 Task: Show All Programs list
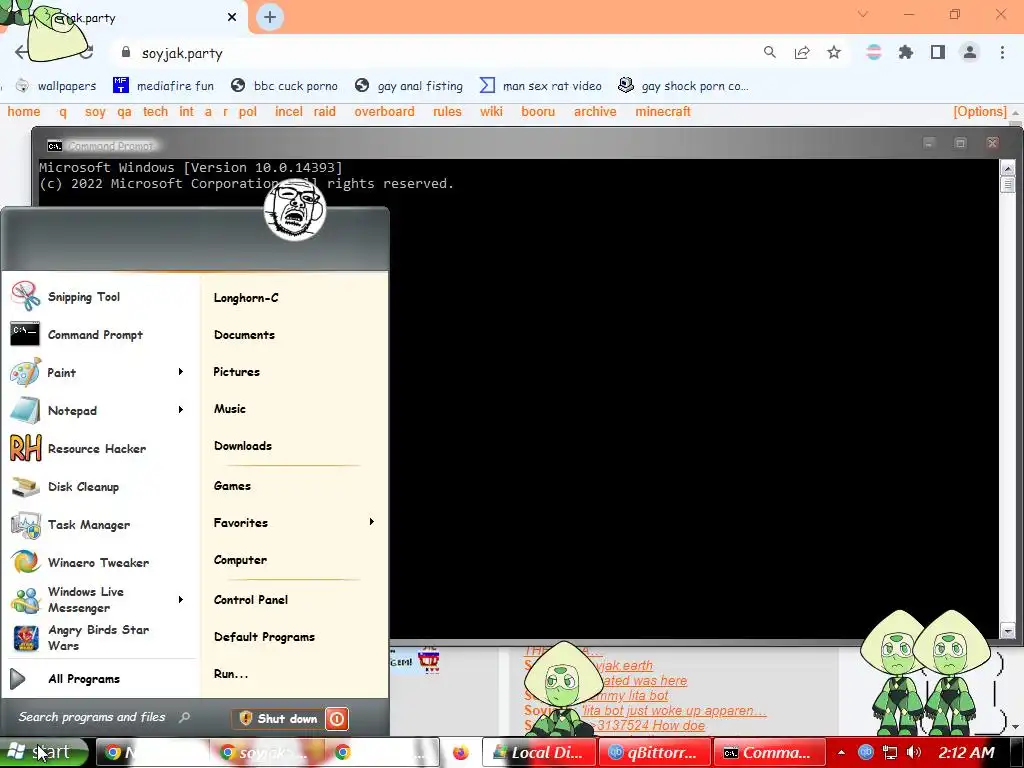(x=84, y=679)
